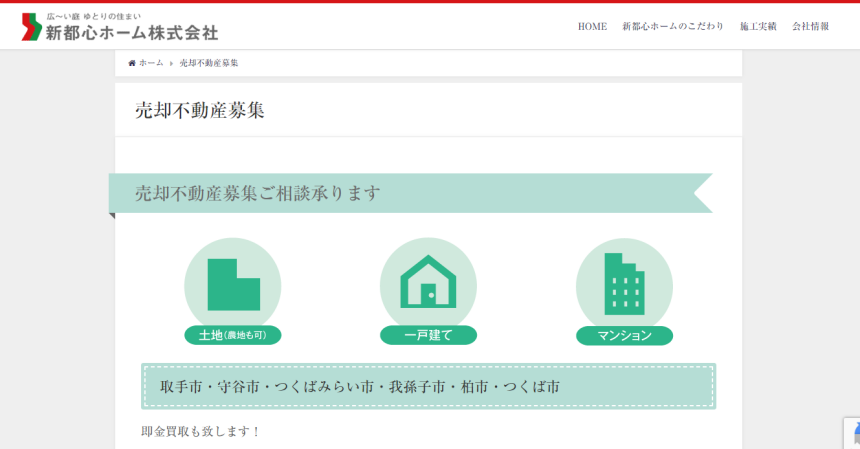Click the city list box starting with 取手市
This screenshot has height=449, width=860.
[428, 386]
